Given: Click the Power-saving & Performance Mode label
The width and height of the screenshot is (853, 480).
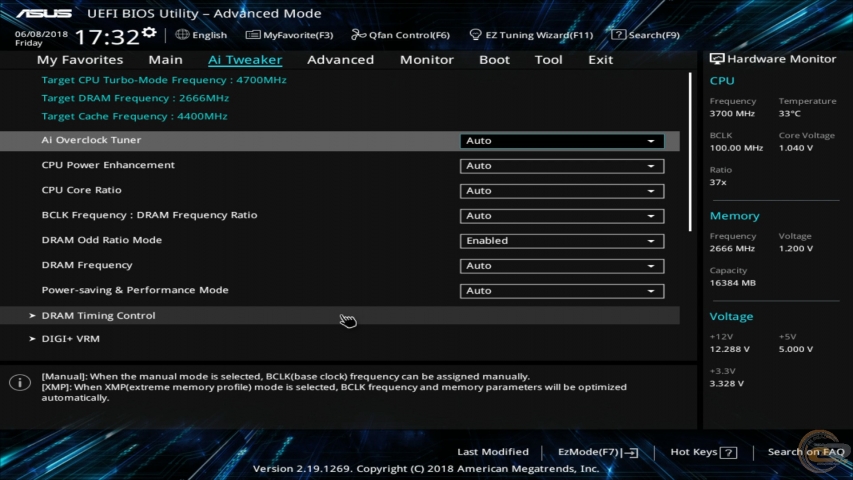Looking at the screenshot, I should [135, 290].
